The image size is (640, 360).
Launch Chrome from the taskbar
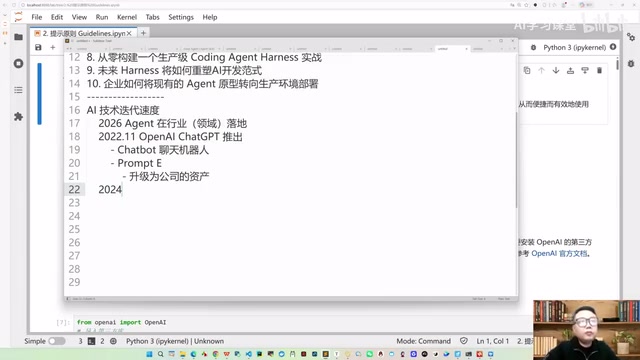tap(216, 354)
